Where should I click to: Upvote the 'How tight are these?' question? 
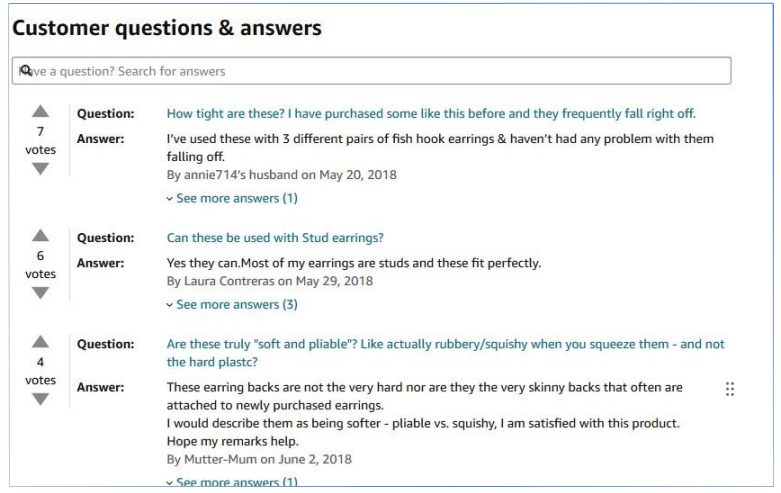pos(40,112)
